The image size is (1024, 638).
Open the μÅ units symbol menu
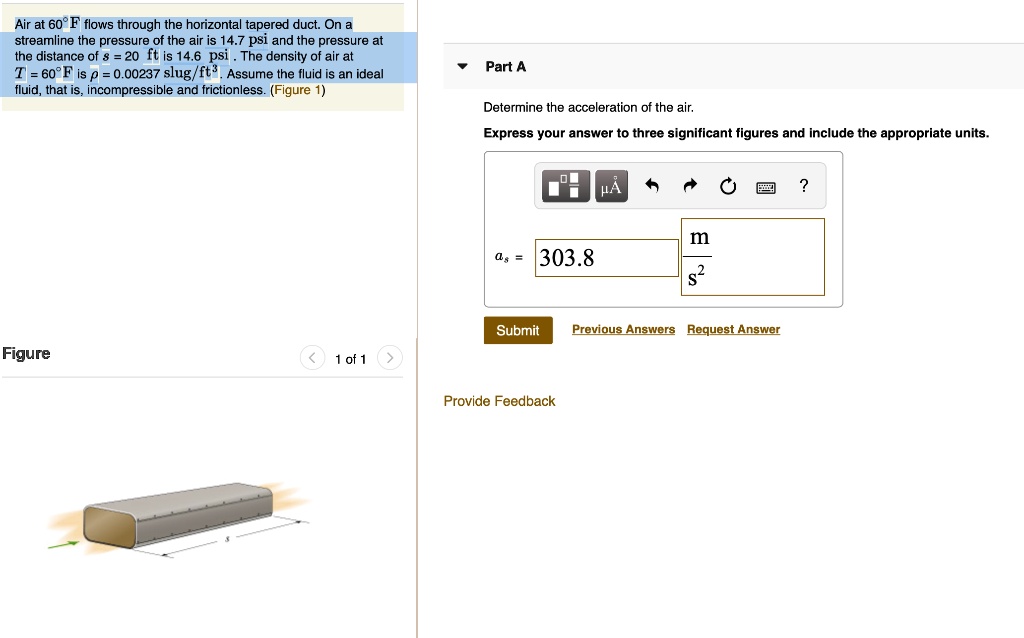pyautogui.click(x=610, y=185)
